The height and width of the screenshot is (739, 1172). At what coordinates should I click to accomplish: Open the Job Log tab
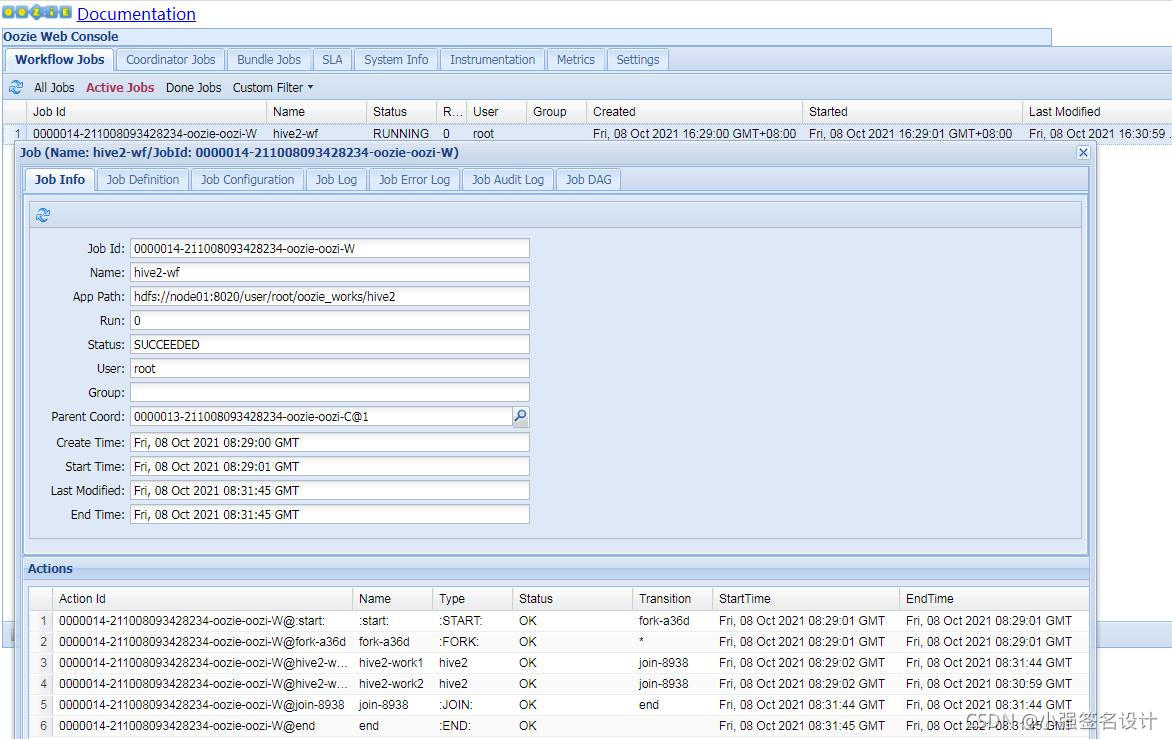pyautogui.click(x=336, y=179)
